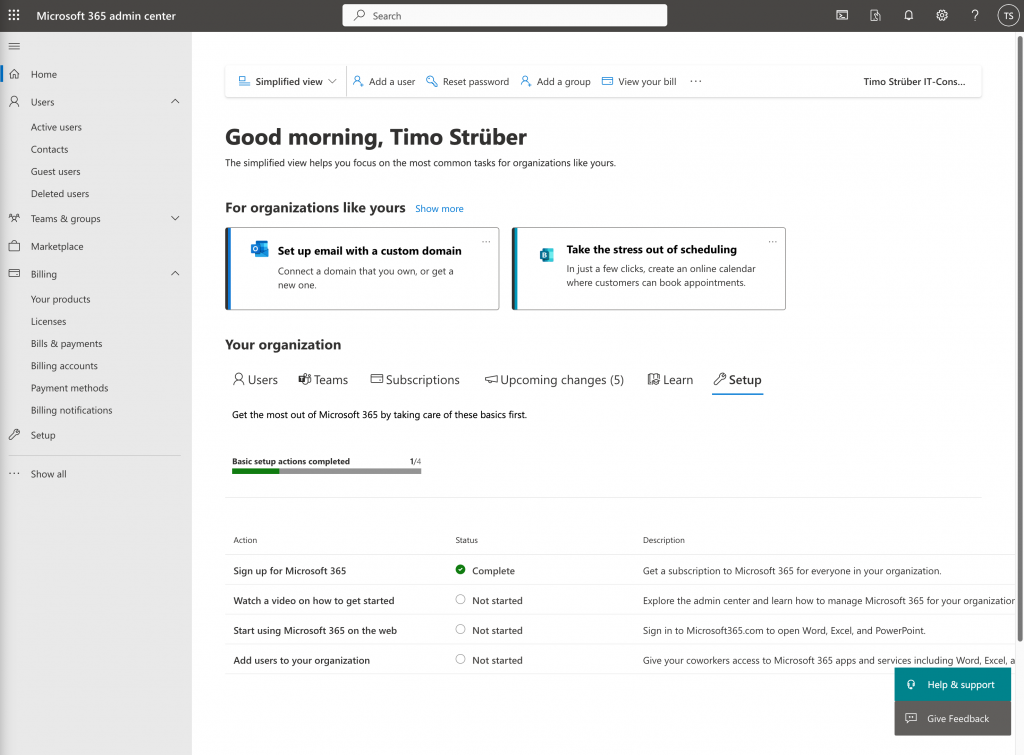Open more options on scheduling card
Viewport: 1024px width, 755px height.
[772, 241]
